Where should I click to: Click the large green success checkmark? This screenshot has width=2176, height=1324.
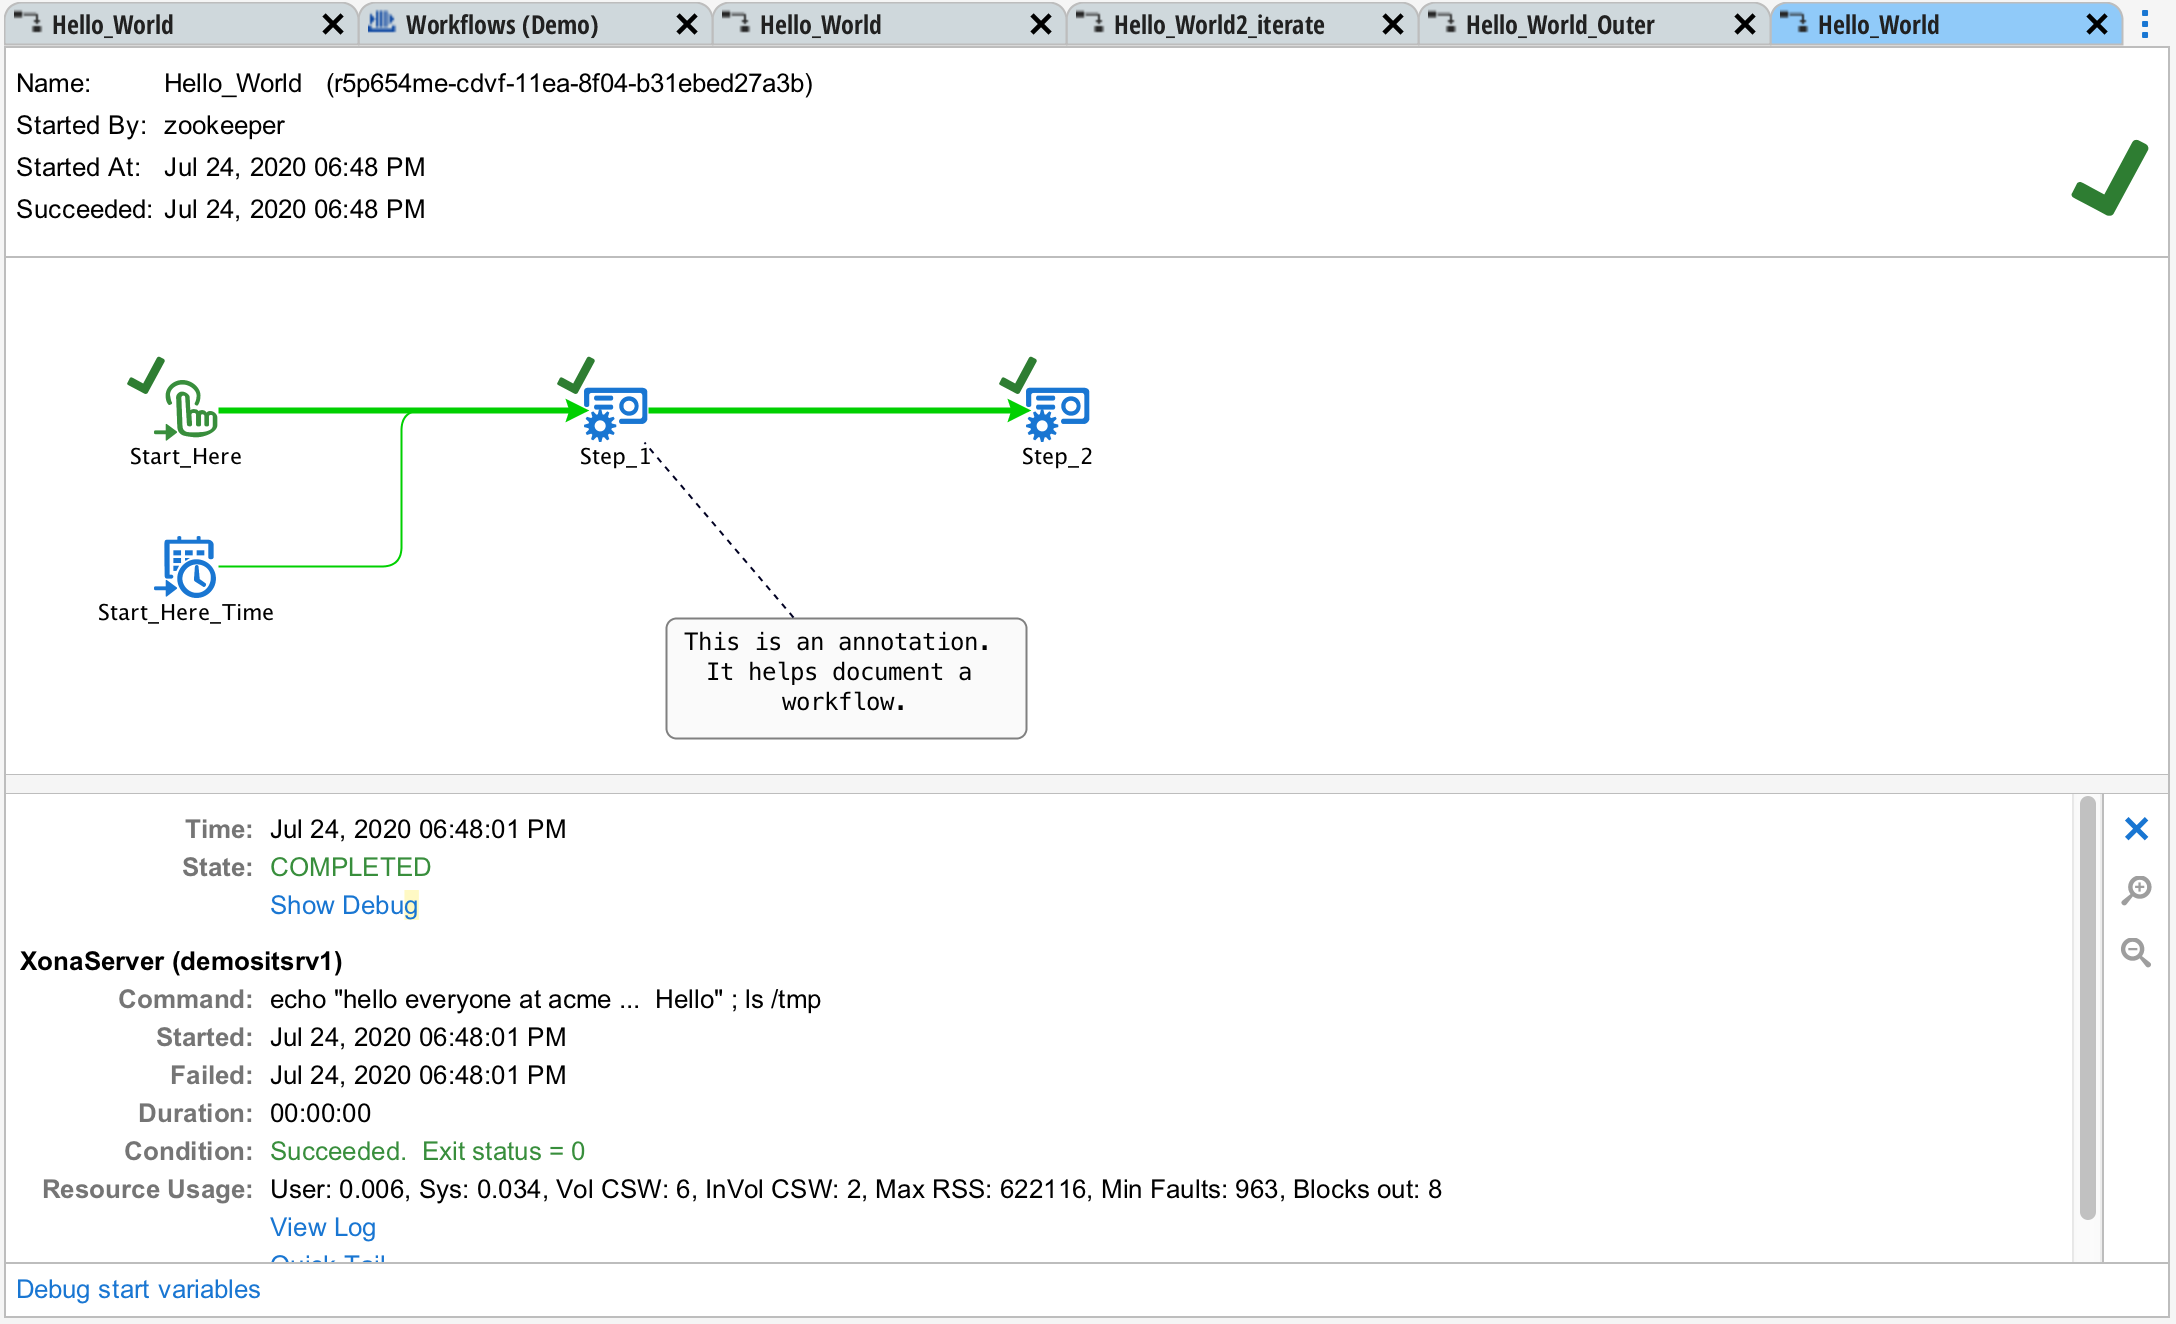pos(2108,180)
